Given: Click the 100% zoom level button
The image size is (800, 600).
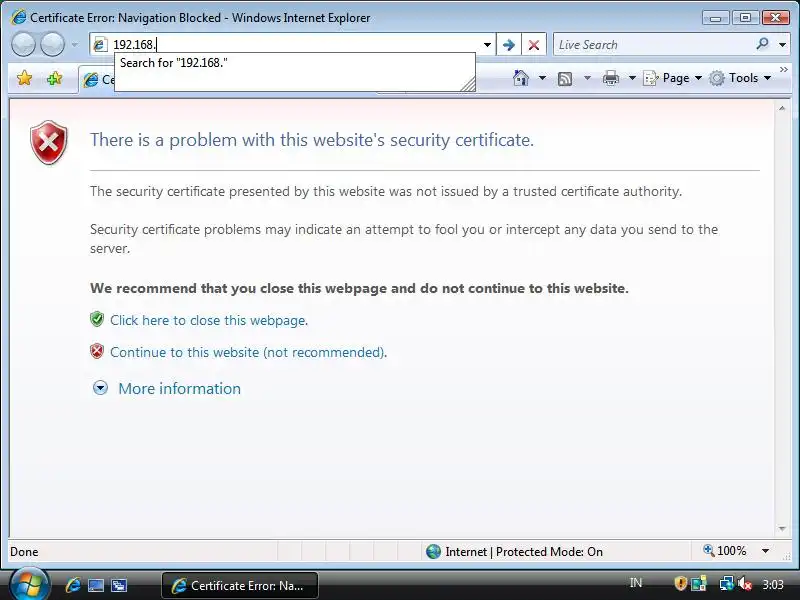Looking at the screenshot, I should click(724, 551).
